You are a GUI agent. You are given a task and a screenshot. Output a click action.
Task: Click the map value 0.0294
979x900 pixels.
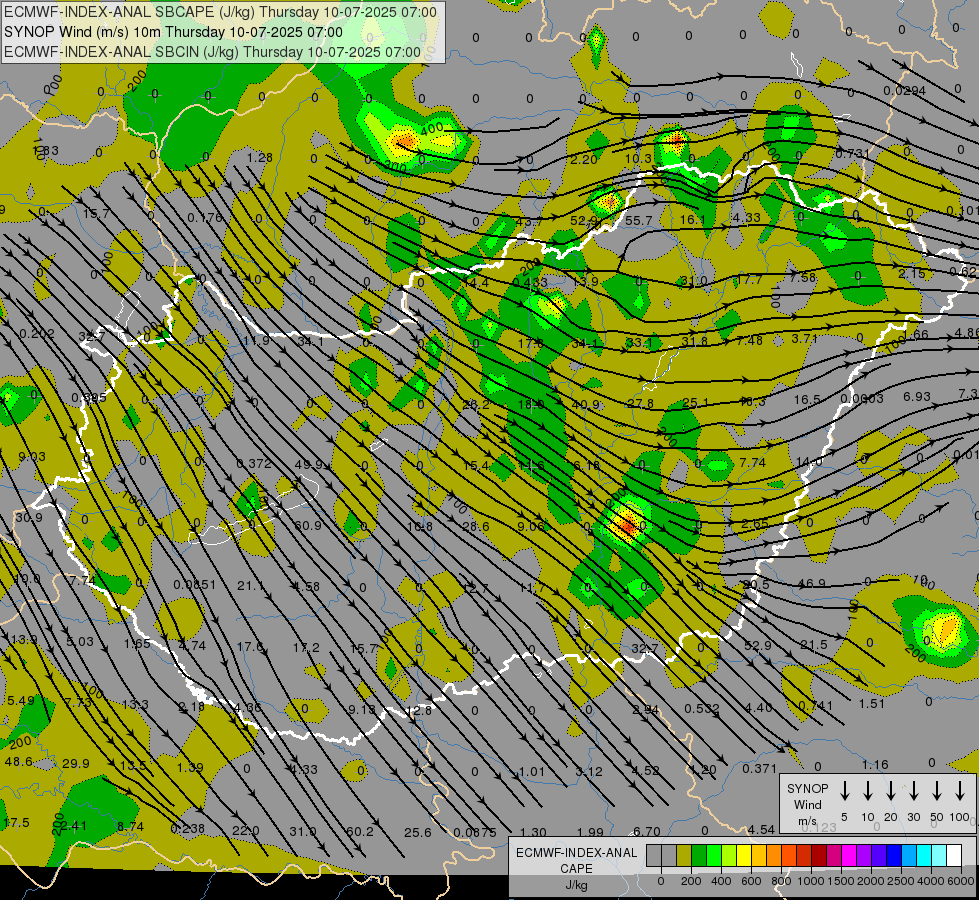pos(904,91)
